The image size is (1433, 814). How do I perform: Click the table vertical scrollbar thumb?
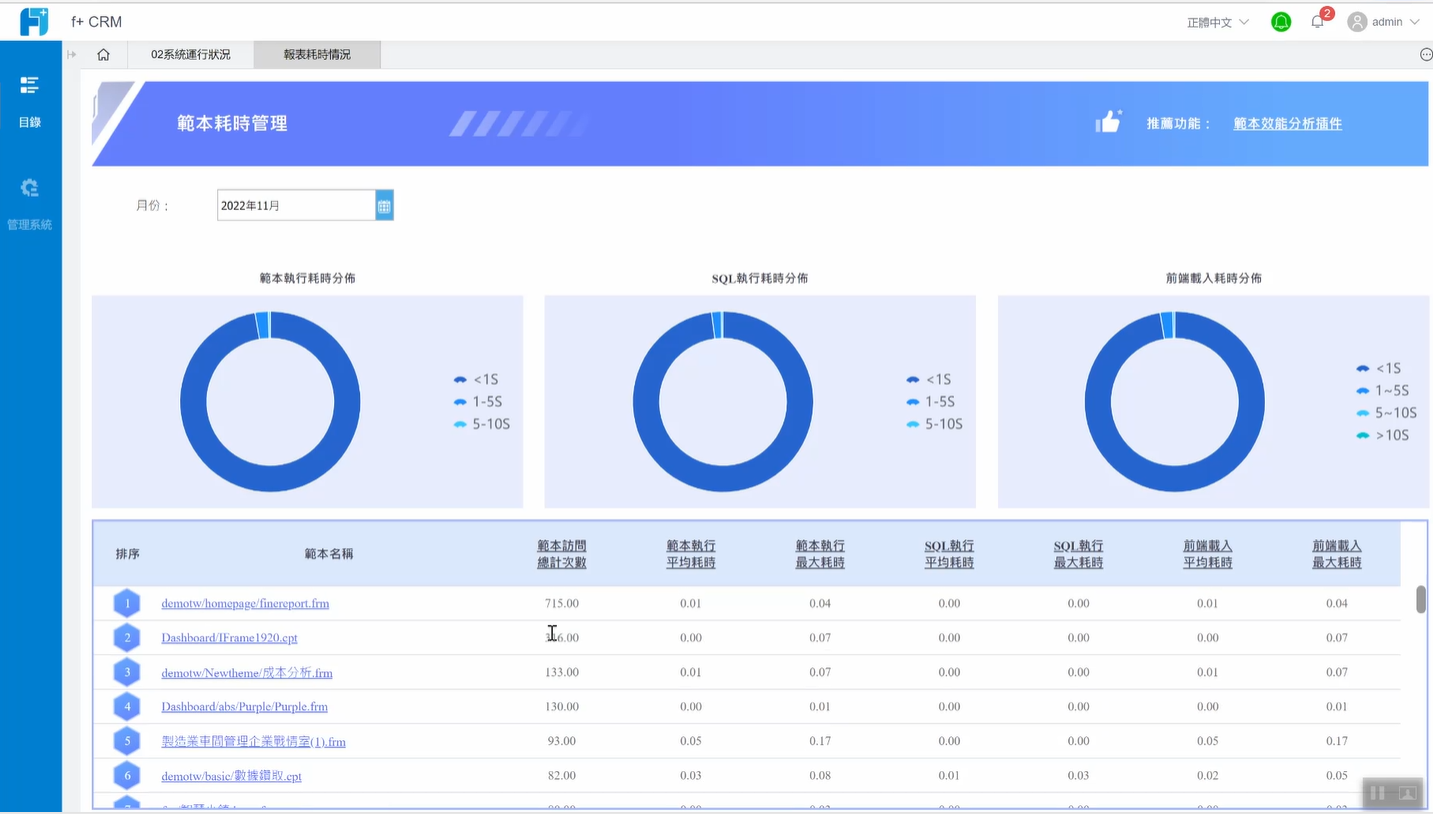[x=1421, y=600]
